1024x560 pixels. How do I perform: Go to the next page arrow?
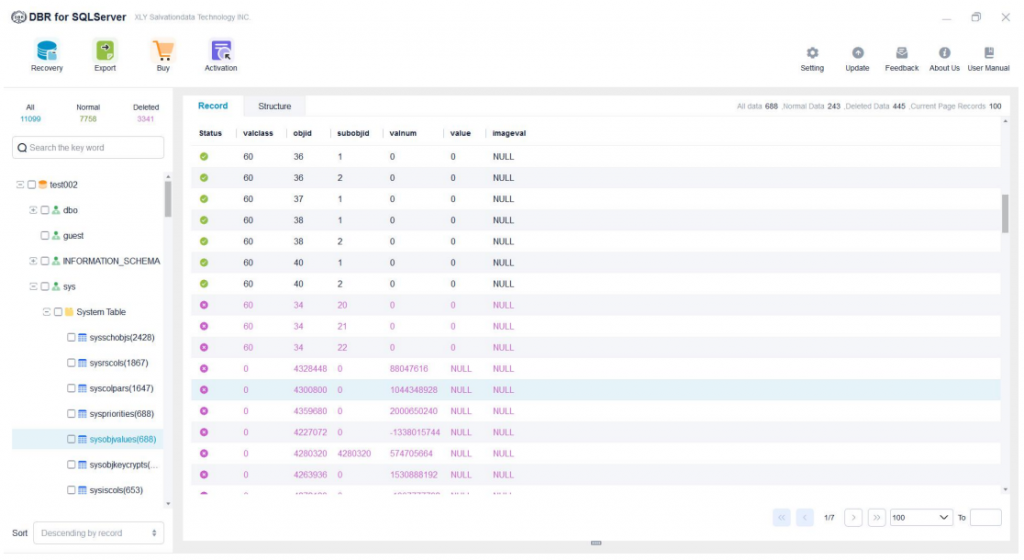(853, 518)
